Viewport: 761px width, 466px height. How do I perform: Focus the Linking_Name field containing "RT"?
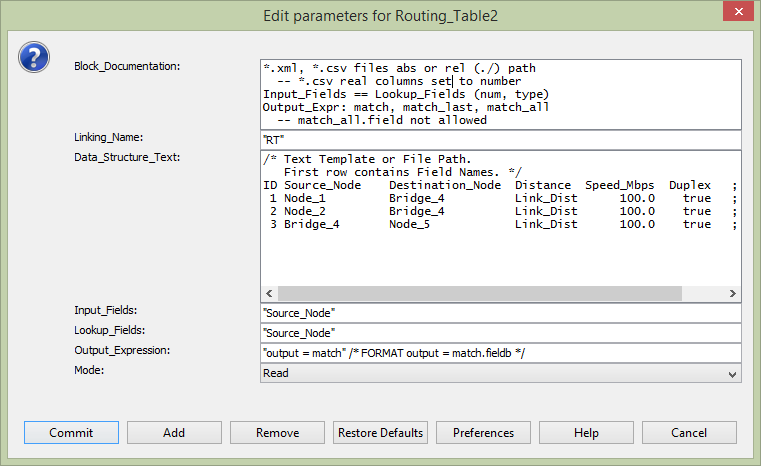(x=500, y=140)
